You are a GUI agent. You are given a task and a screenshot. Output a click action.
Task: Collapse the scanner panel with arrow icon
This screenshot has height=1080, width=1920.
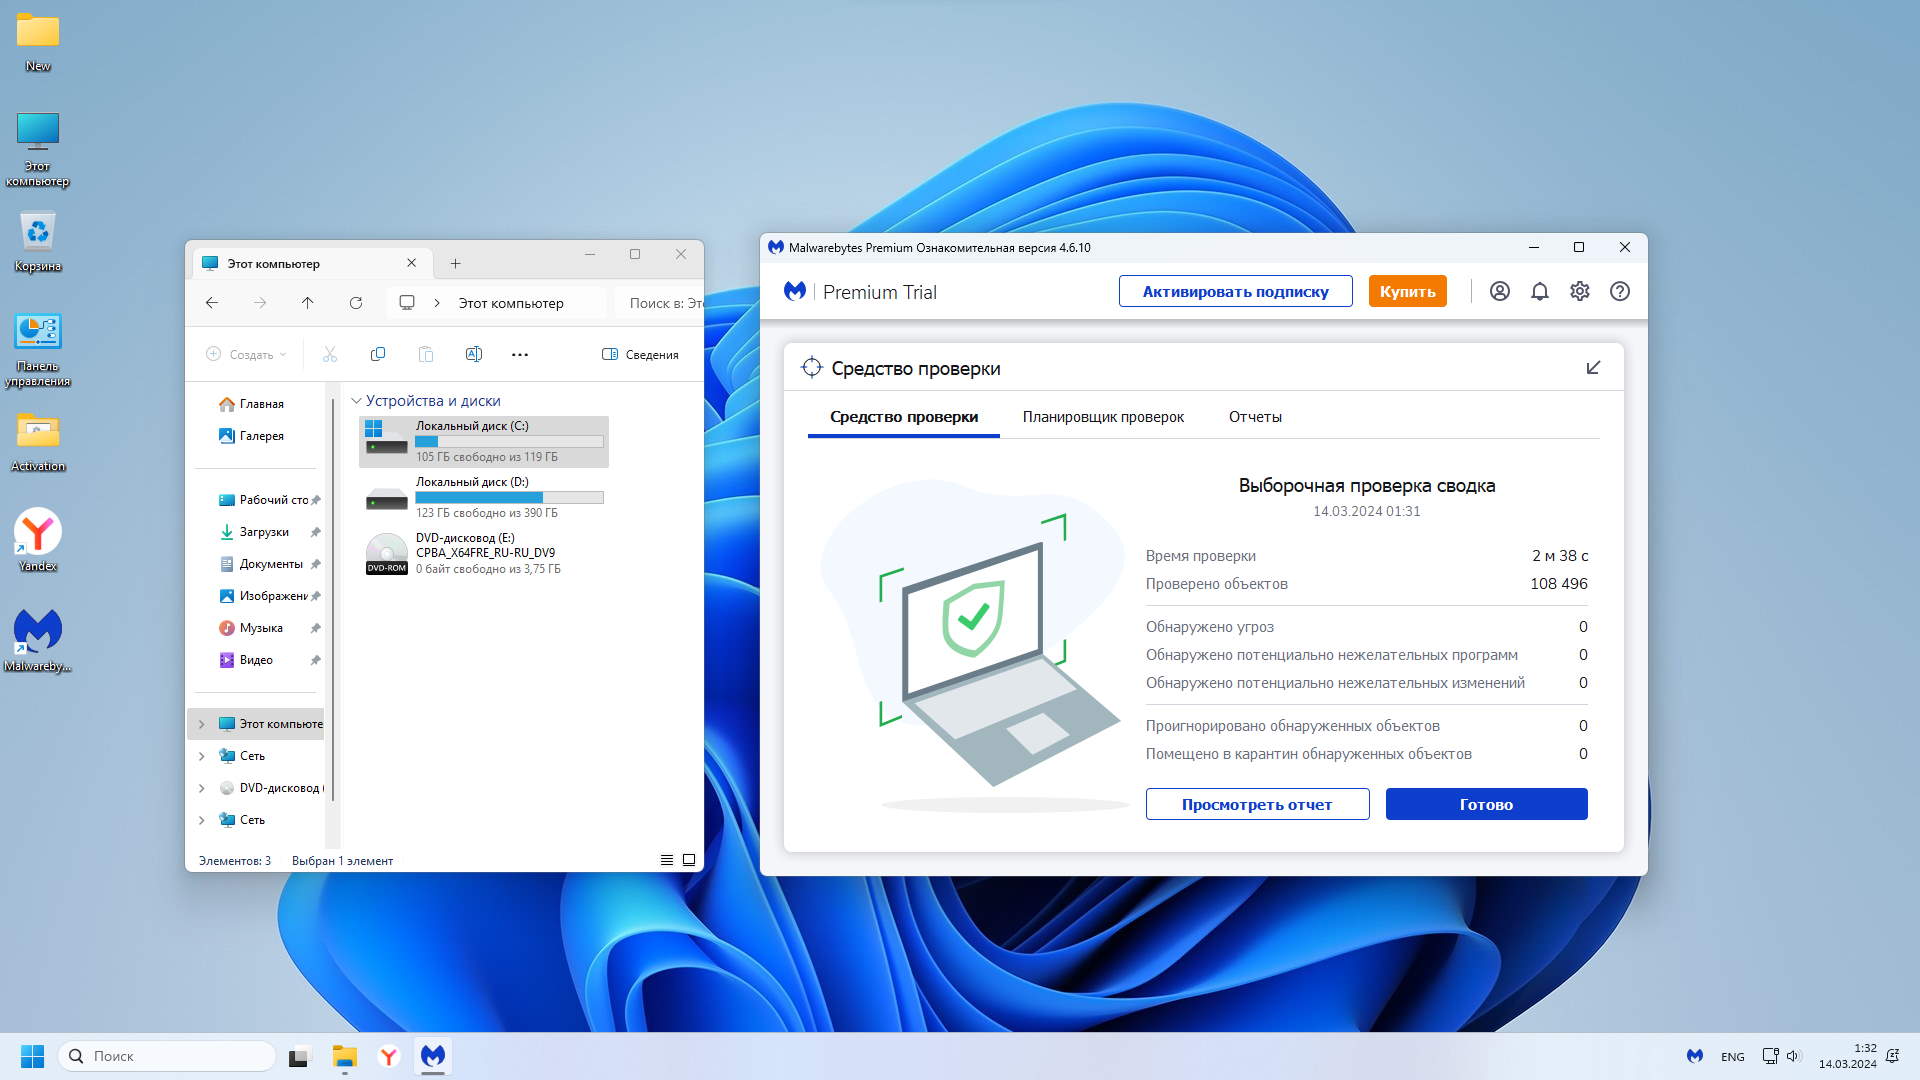[x=1593, y=368]
